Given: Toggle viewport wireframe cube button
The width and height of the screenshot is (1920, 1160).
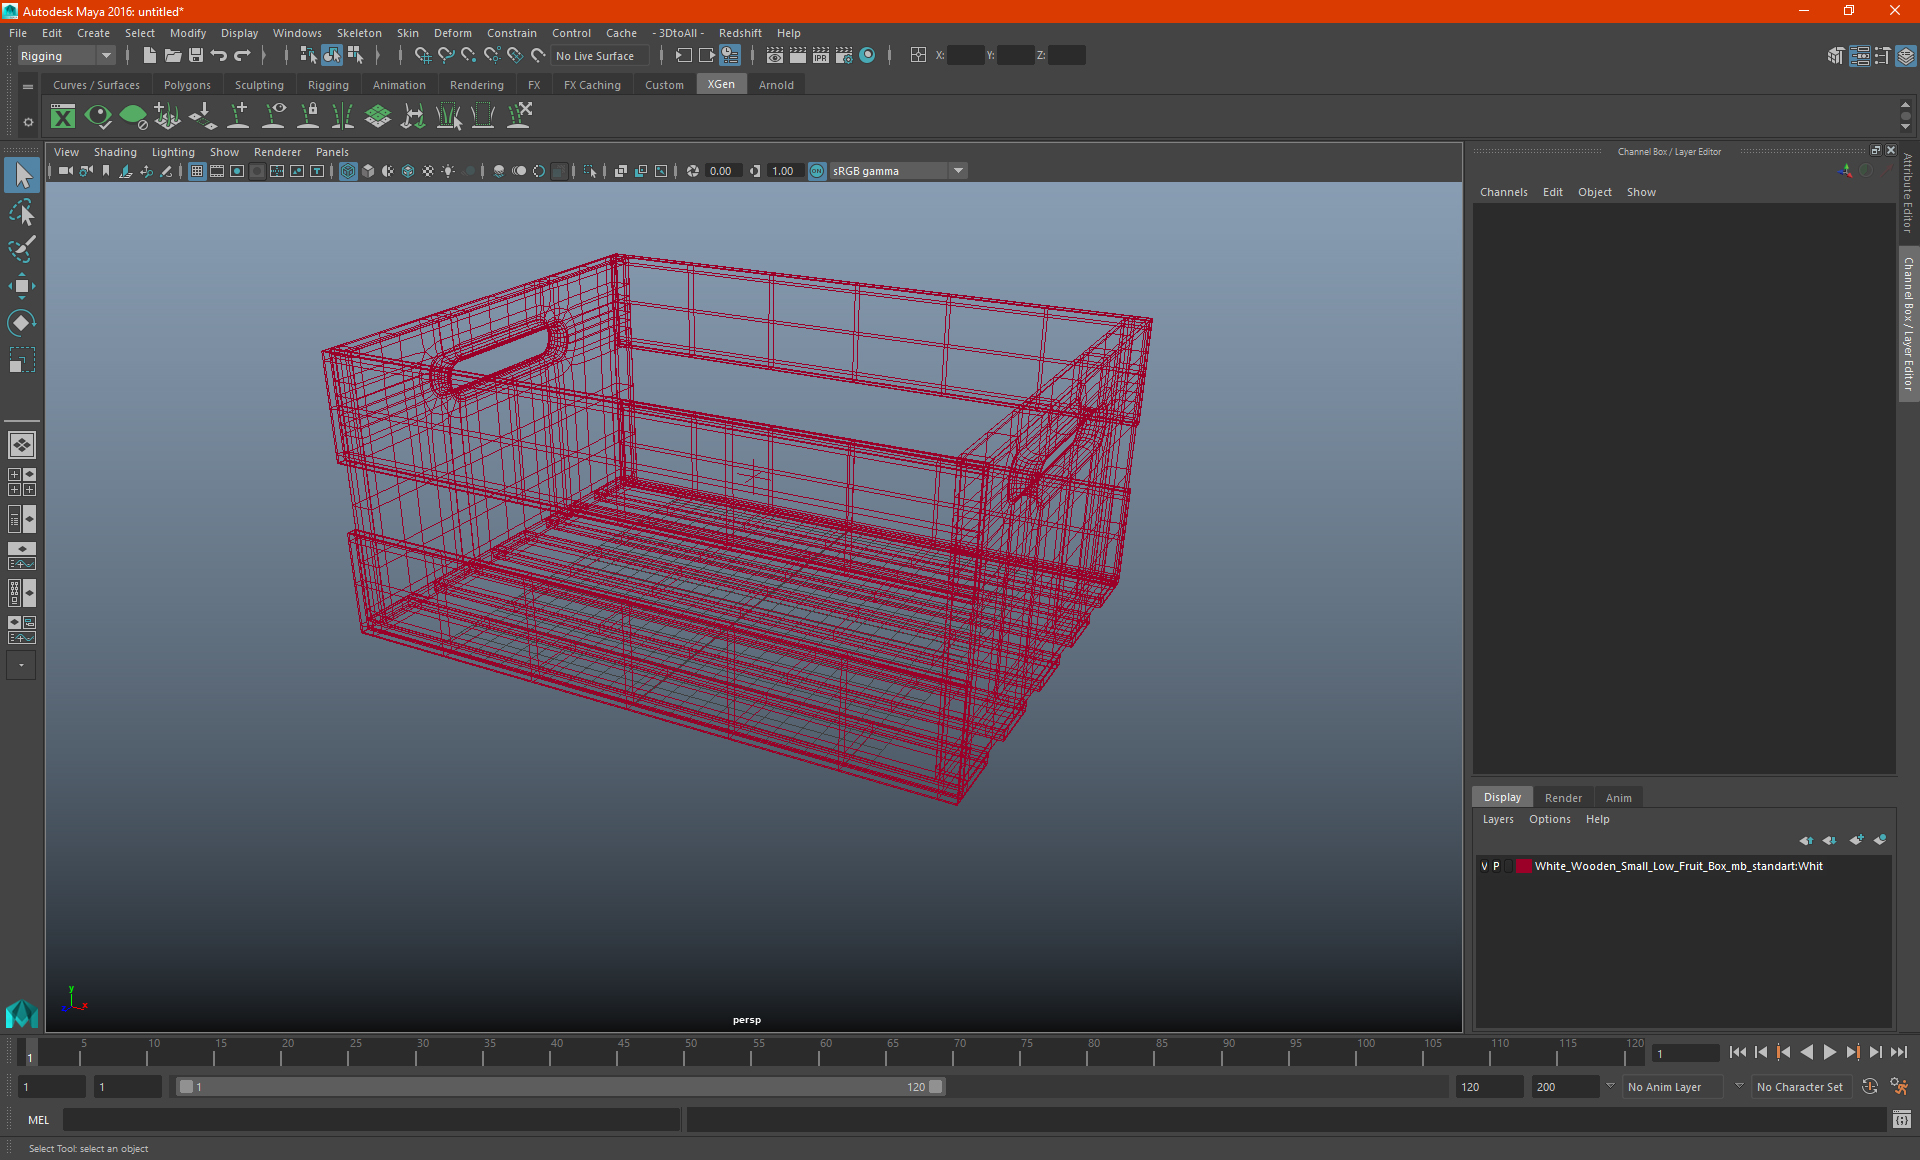Looking at the screenshot, I should (348, 171).
